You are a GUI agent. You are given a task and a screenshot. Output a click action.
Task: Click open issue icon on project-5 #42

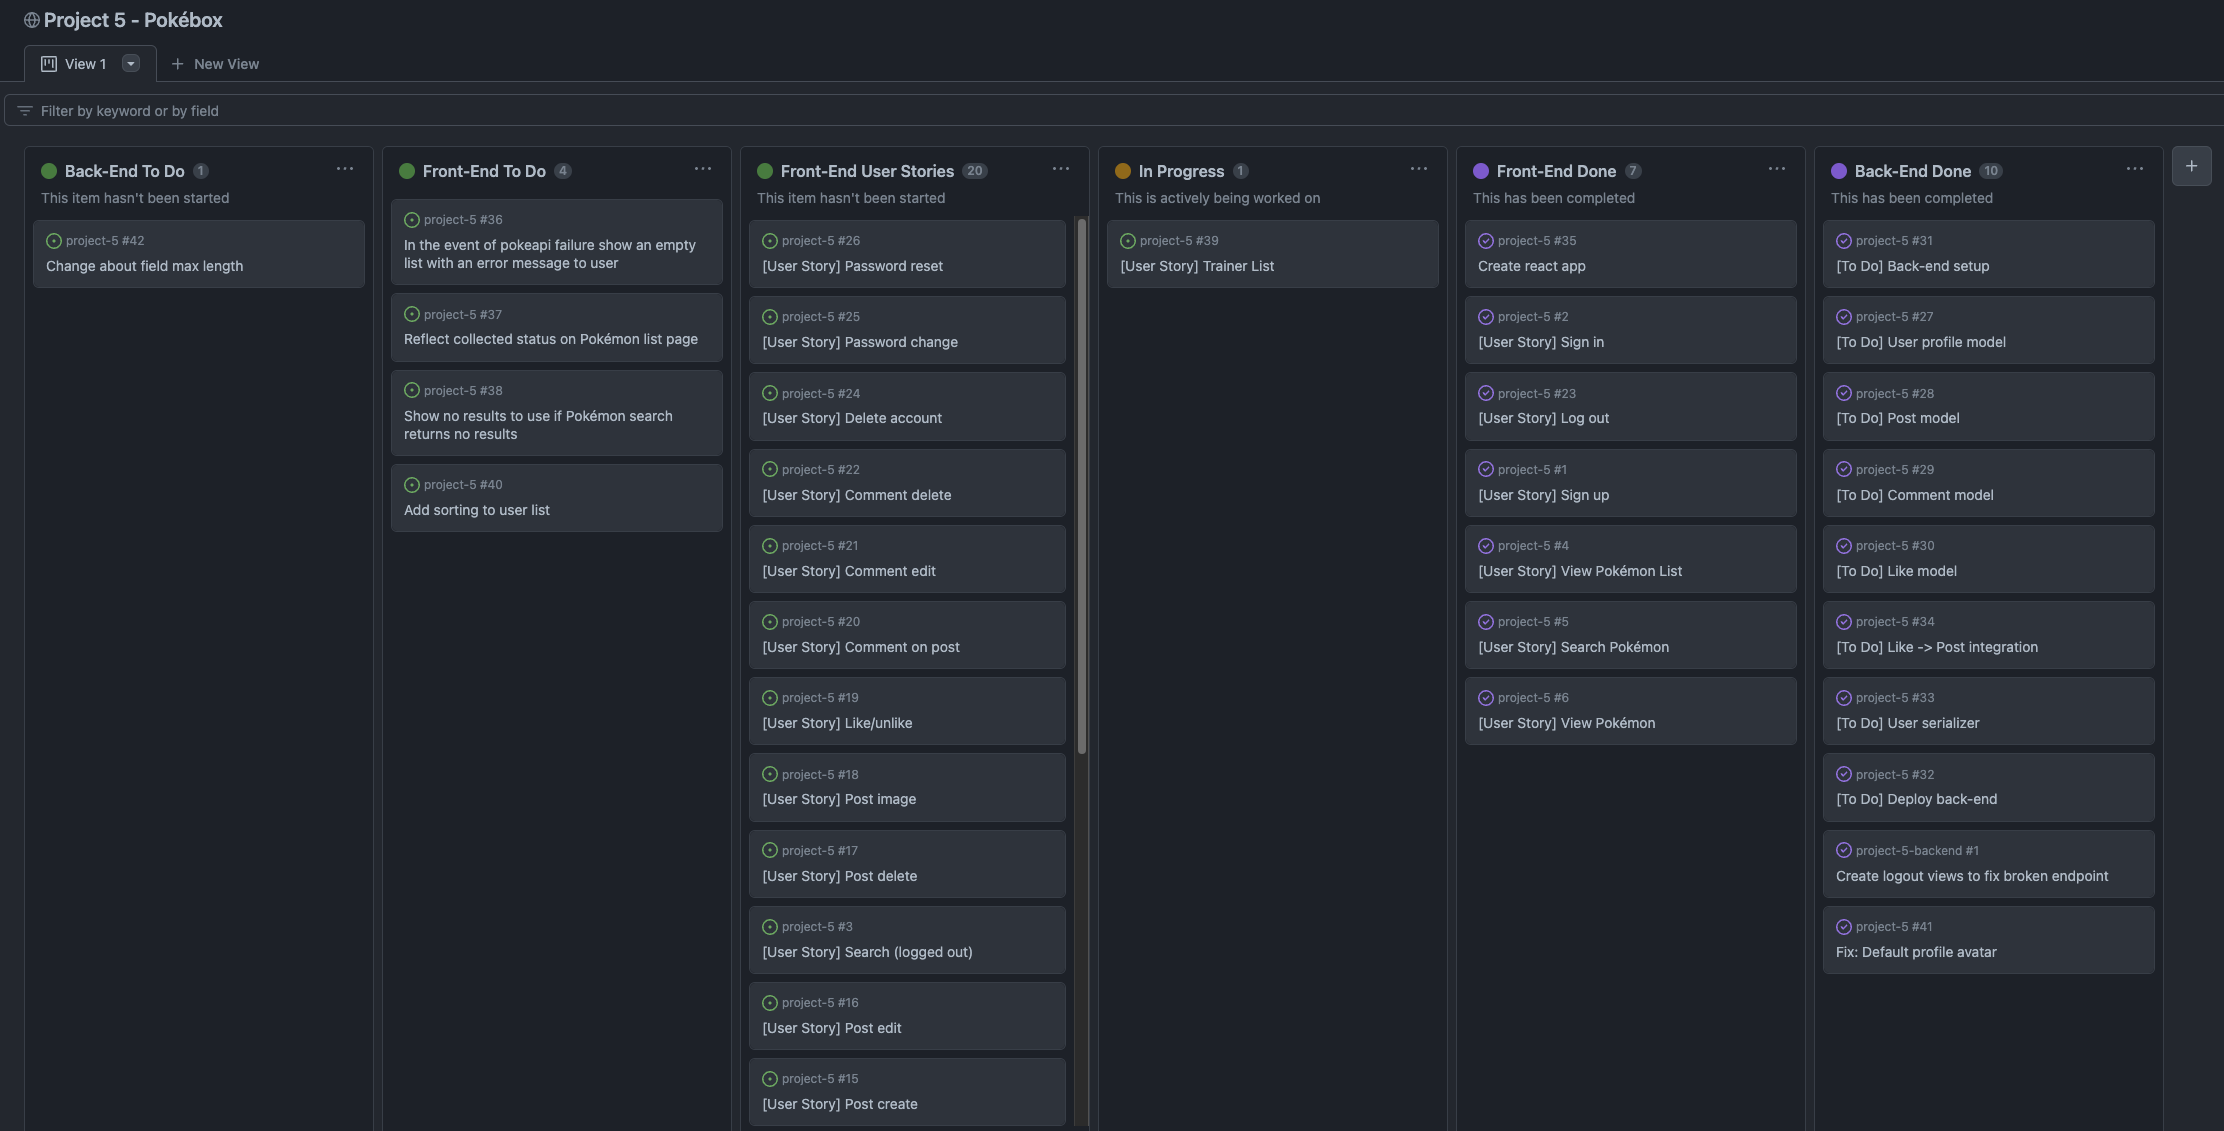pos(54,241)
